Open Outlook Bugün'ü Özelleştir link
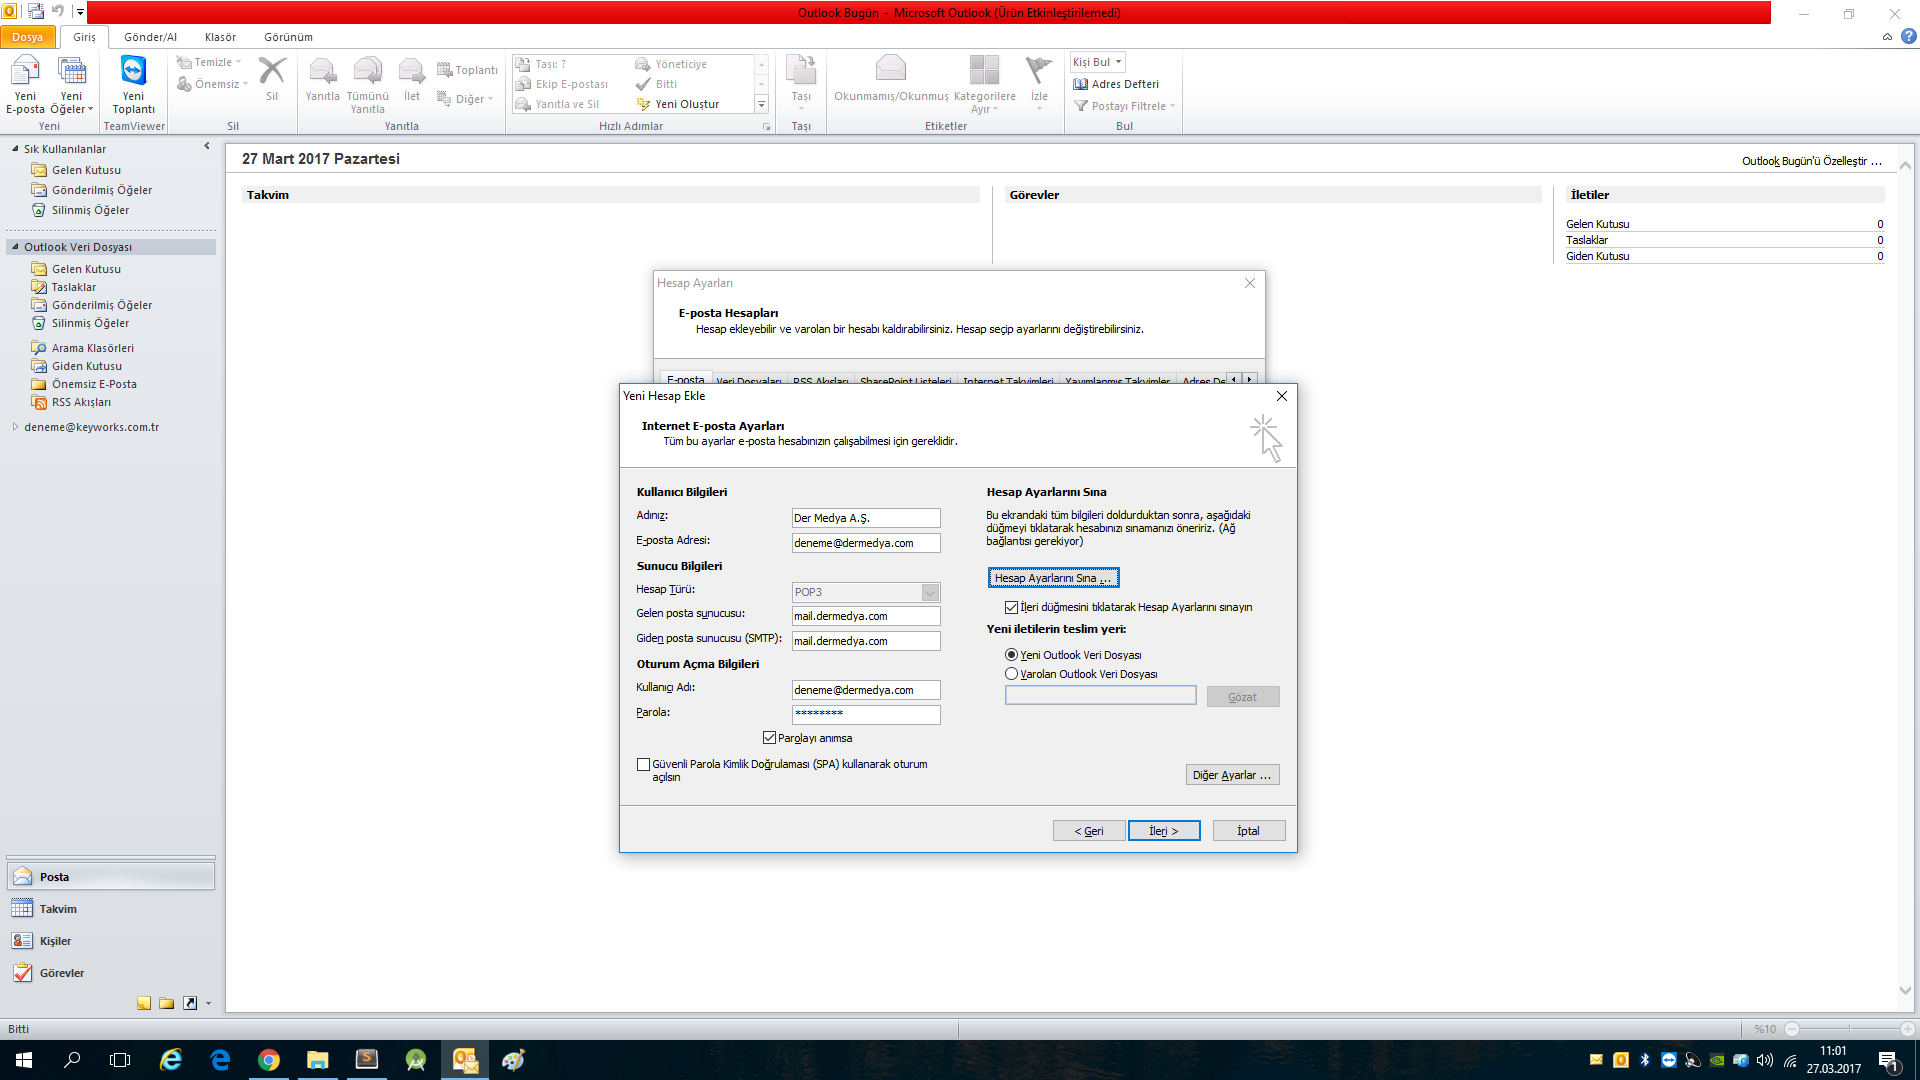The width and height of the screenshot is (1920, 1080). (1811, 161)
